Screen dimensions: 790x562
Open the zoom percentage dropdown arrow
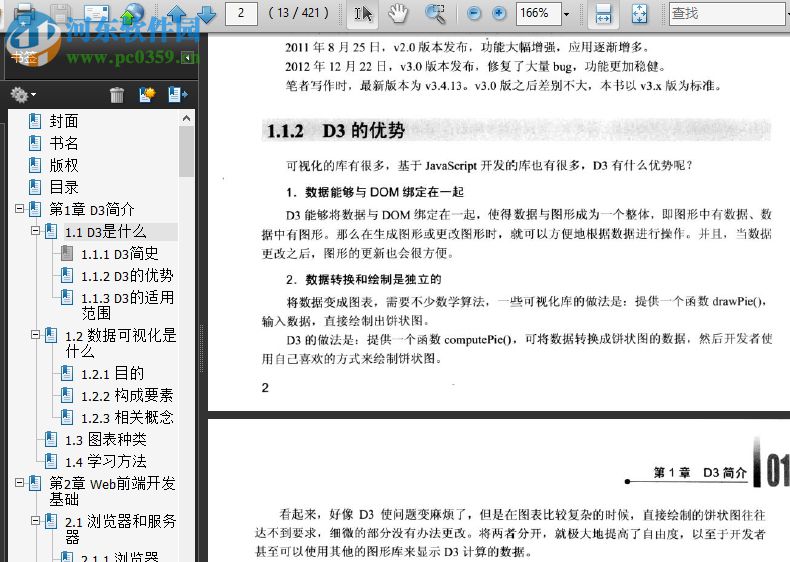pos(566,14)
